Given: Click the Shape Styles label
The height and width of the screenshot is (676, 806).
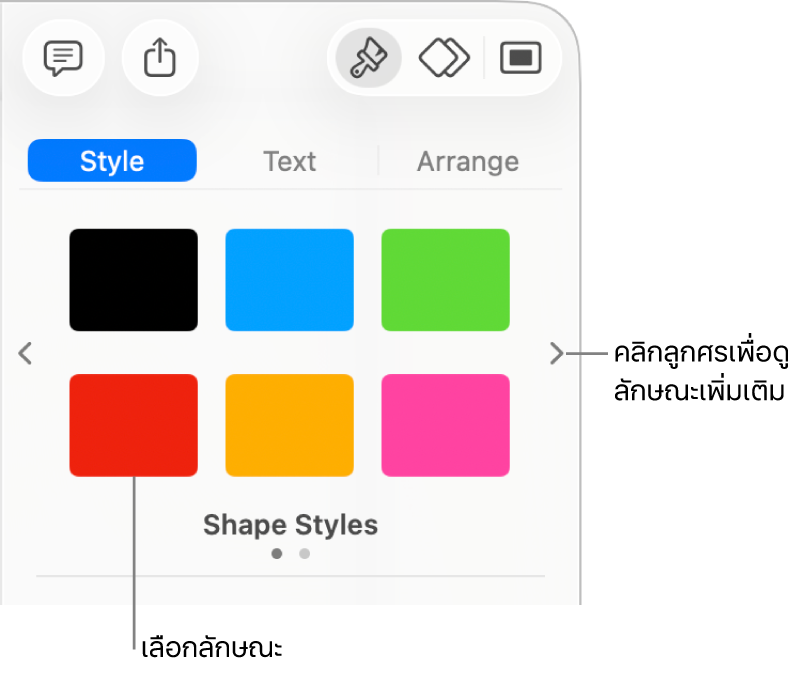Looking at the screenshot, I should click(290, 525).
